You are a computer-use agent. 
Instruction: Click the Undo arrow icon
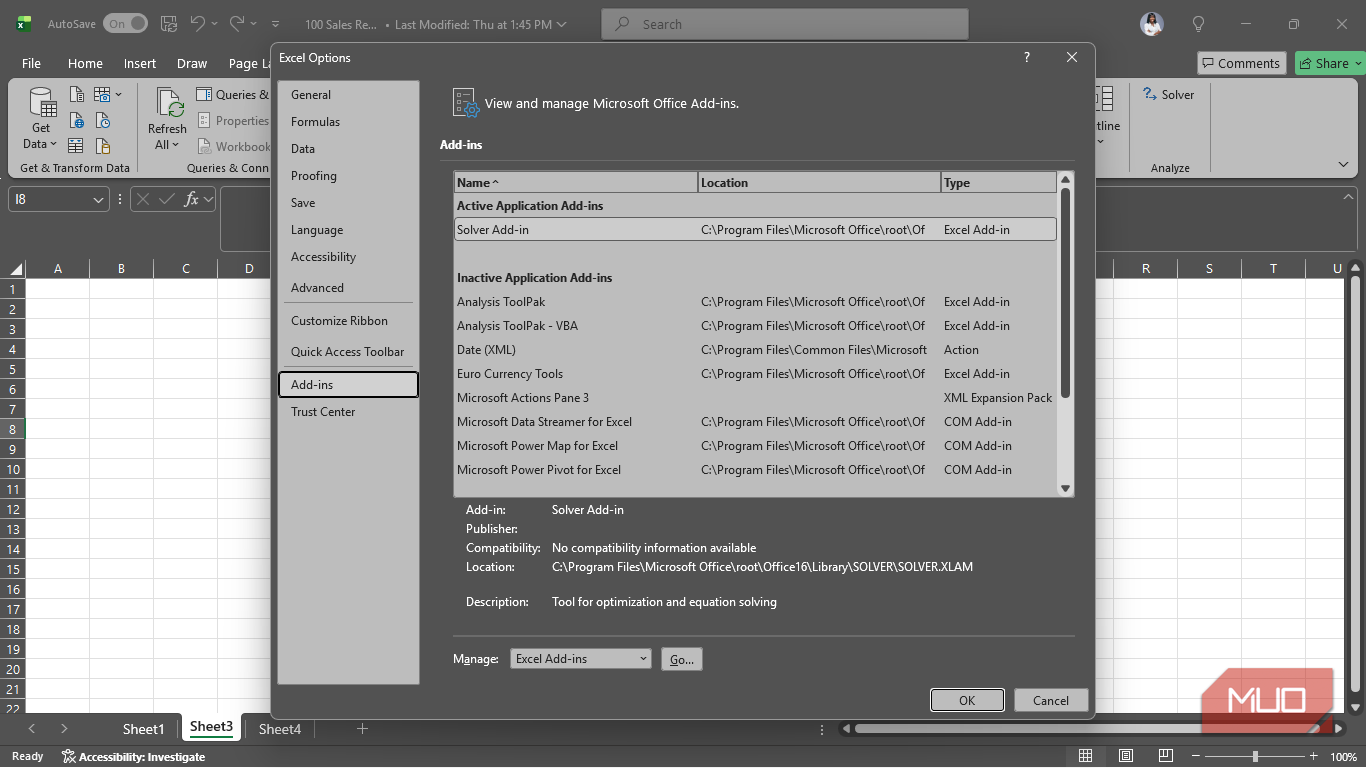pyautogui.click(x=198, y=23)
